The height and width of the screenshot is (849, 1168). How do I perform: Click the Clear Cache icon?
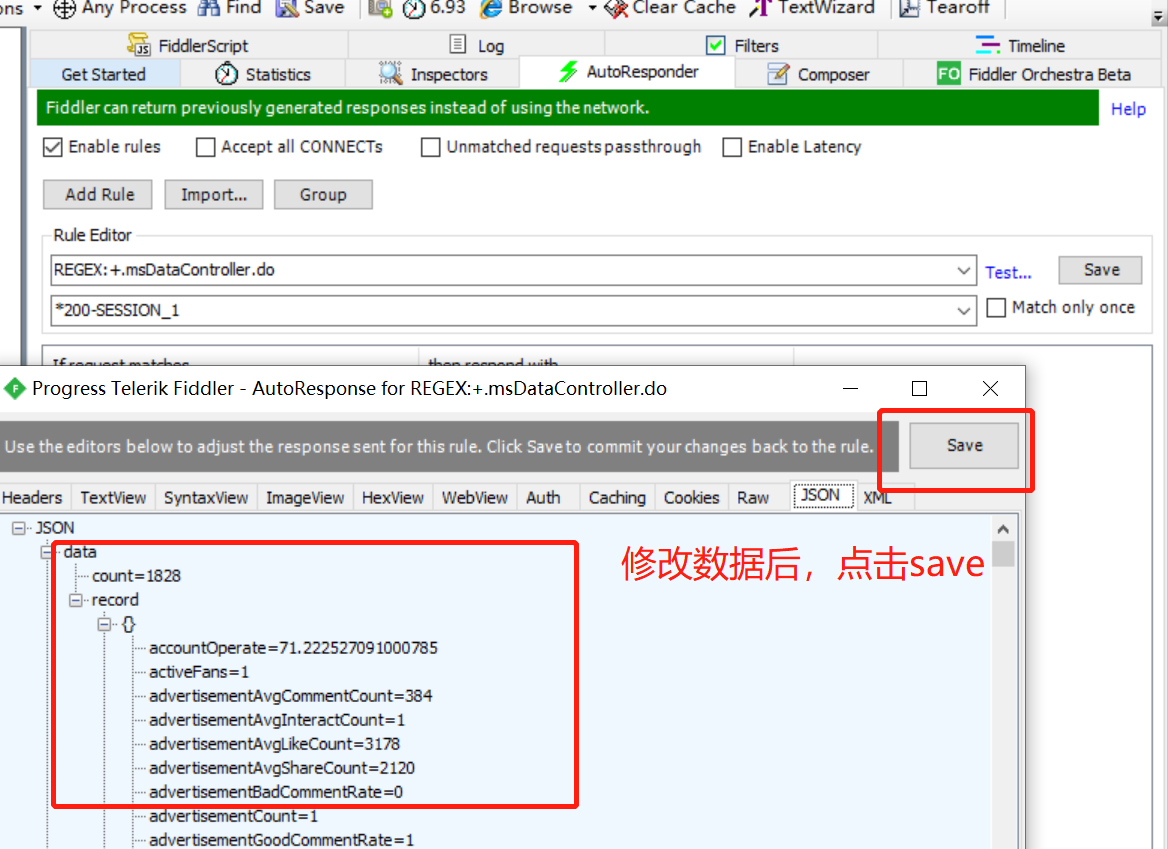click(x=615, y=8)
